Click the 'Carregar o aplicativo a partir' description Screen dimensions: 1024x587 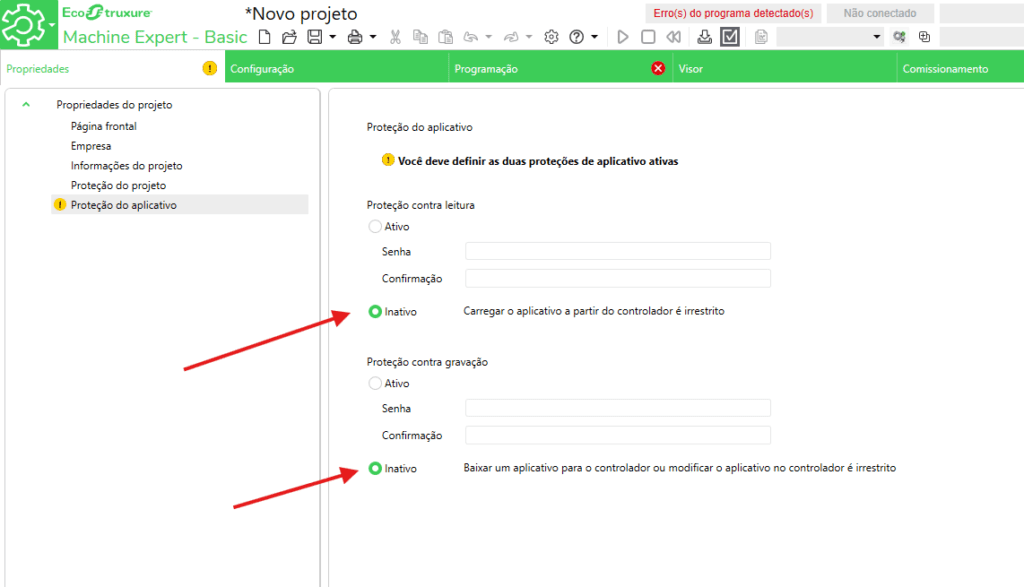594,311
